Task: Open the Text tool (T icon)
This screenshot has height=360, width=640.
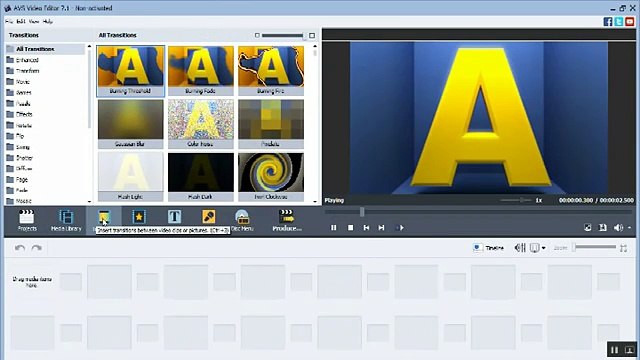Action: pos(174,217)
